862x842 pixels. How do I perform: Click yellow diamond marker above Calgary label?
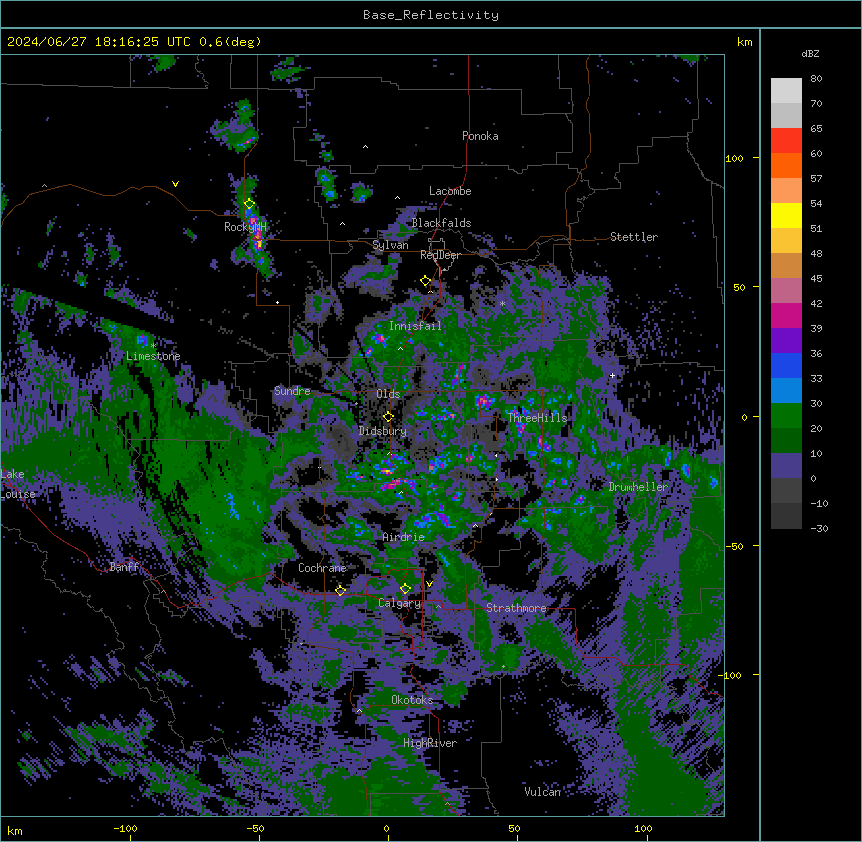tap(405, 589)
